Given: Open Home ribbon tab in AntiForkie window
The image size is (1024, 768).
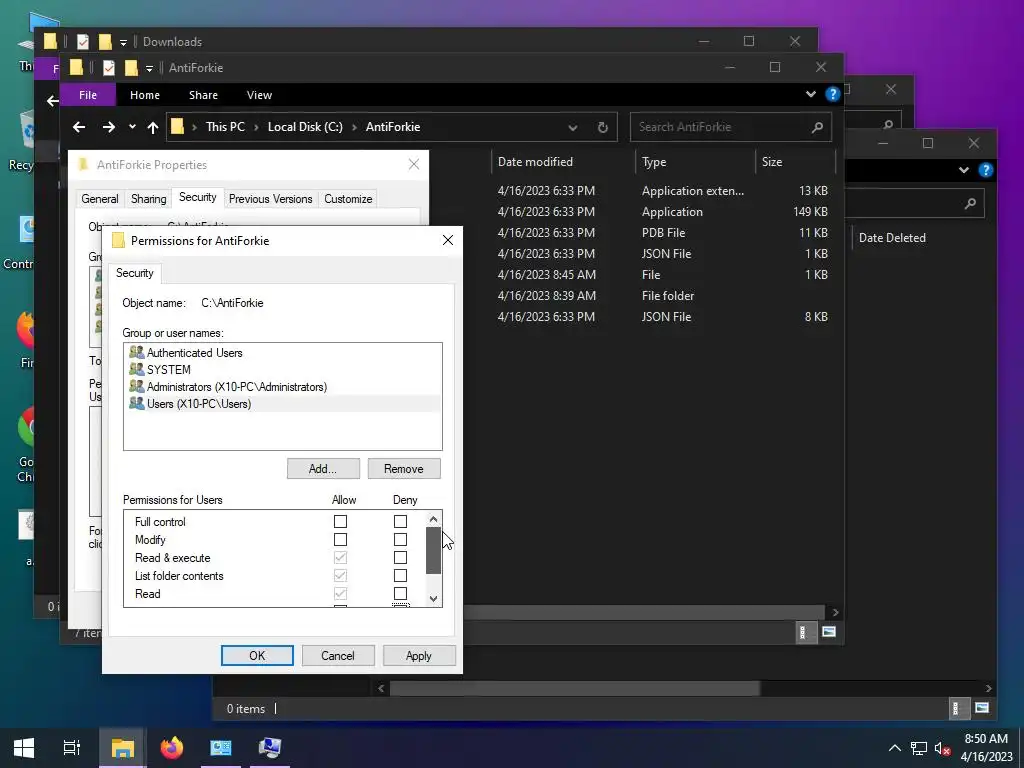Looking at the screenshot, I should [145, 95].
